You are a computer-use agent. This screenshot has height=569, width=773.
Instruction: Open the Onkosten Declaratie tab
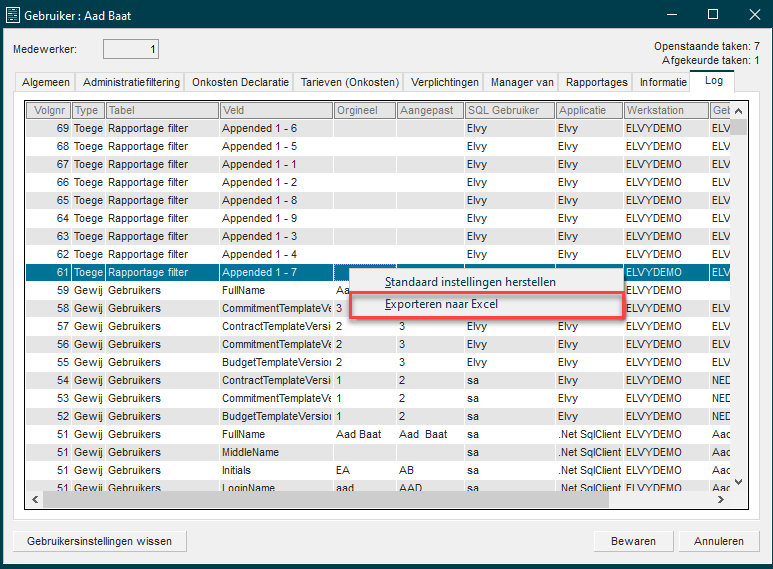tap(240, 82)
